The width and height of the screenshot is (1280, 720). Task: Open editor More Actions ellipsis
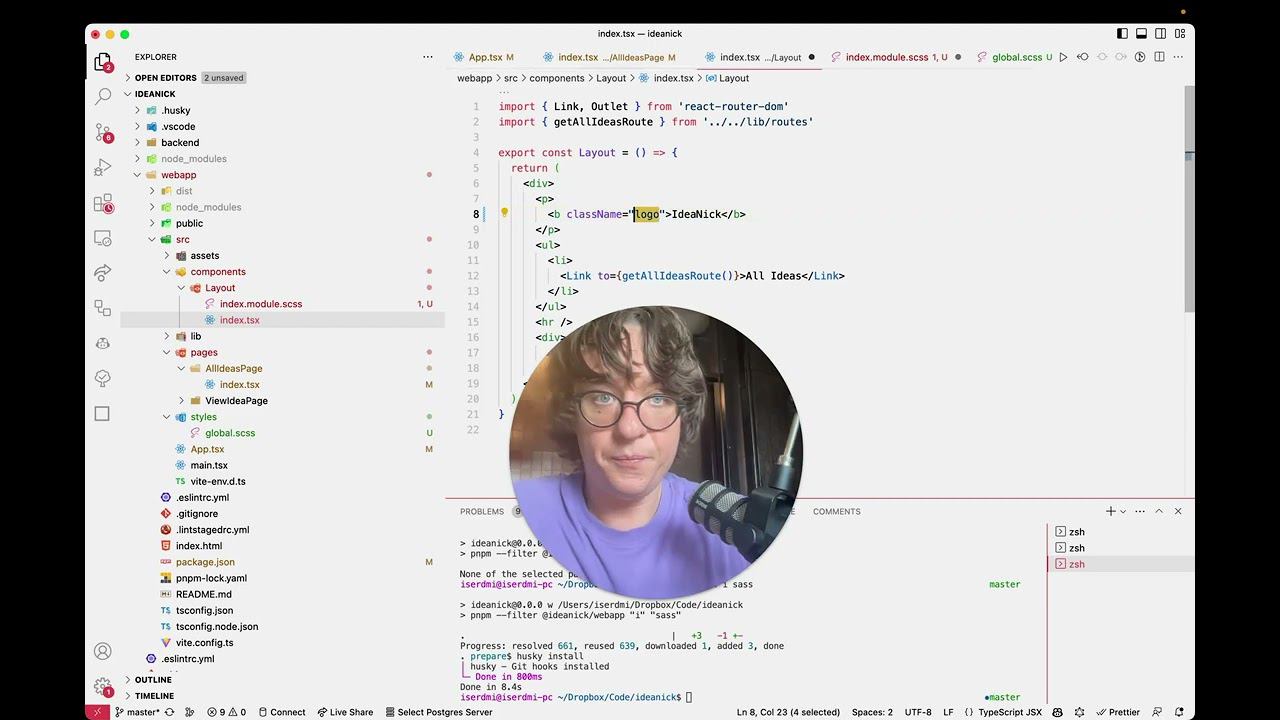click(1178, 57)
